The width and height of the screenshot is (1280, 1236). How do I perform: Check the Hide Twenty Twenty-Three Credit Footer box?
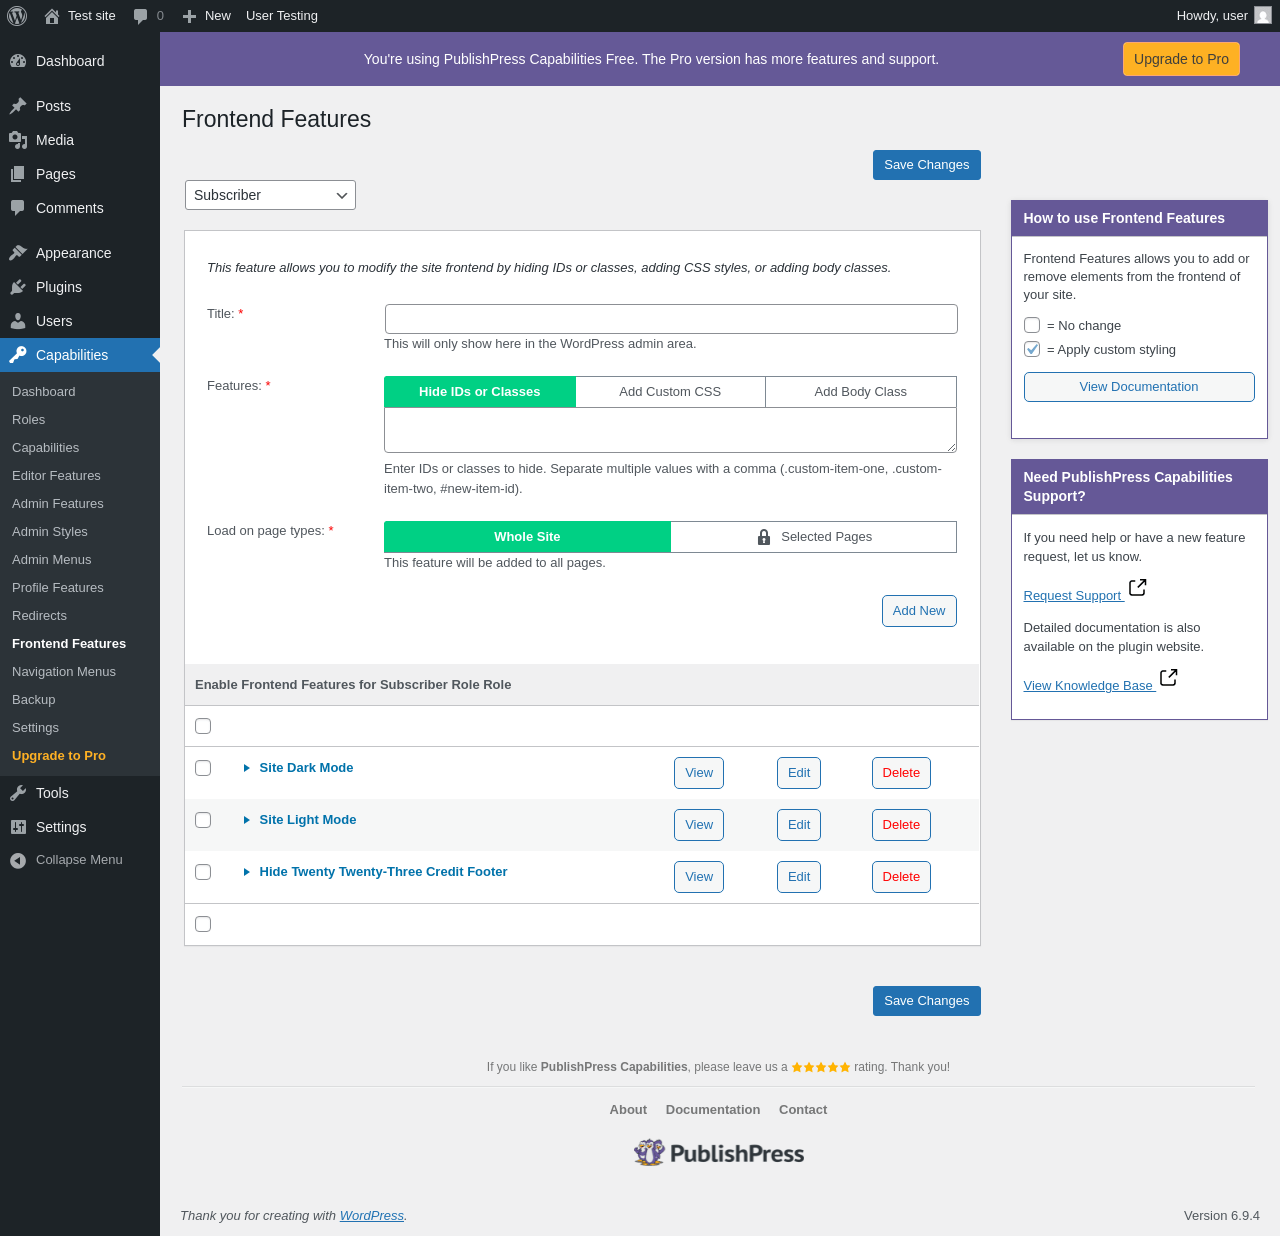click(x=203, y=872)
